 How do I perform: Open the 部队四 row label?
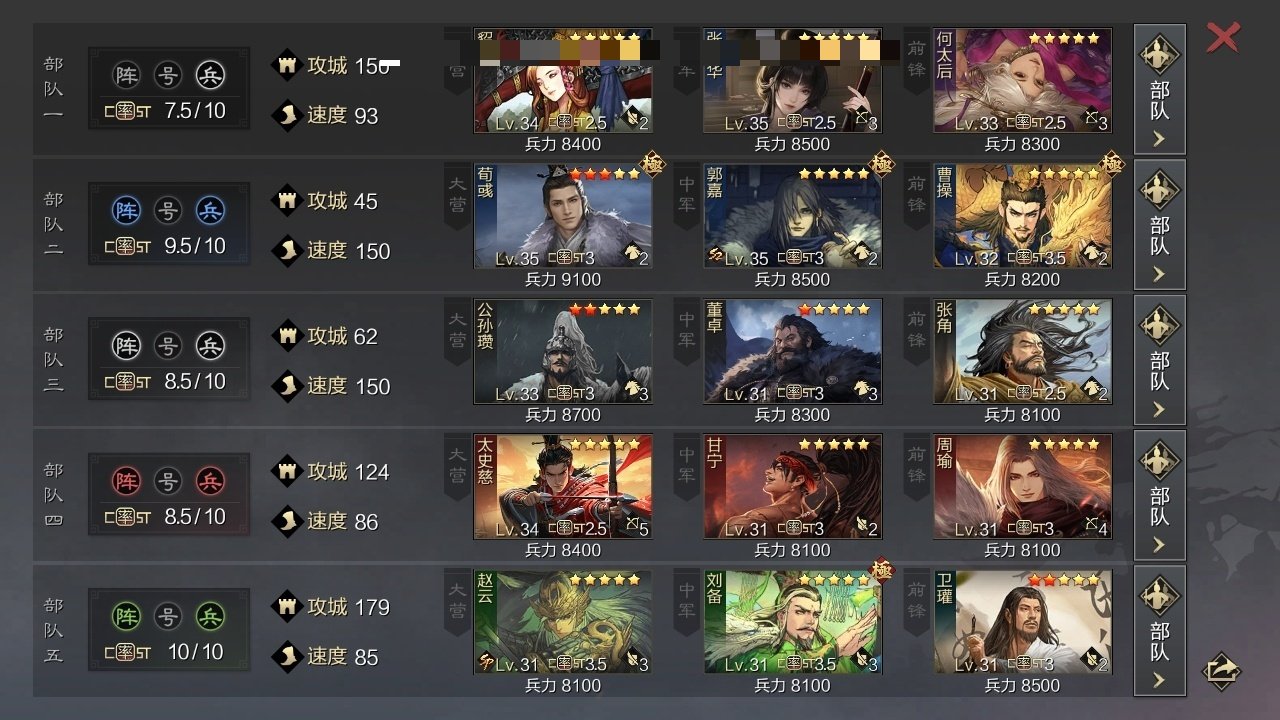(53, 496)
